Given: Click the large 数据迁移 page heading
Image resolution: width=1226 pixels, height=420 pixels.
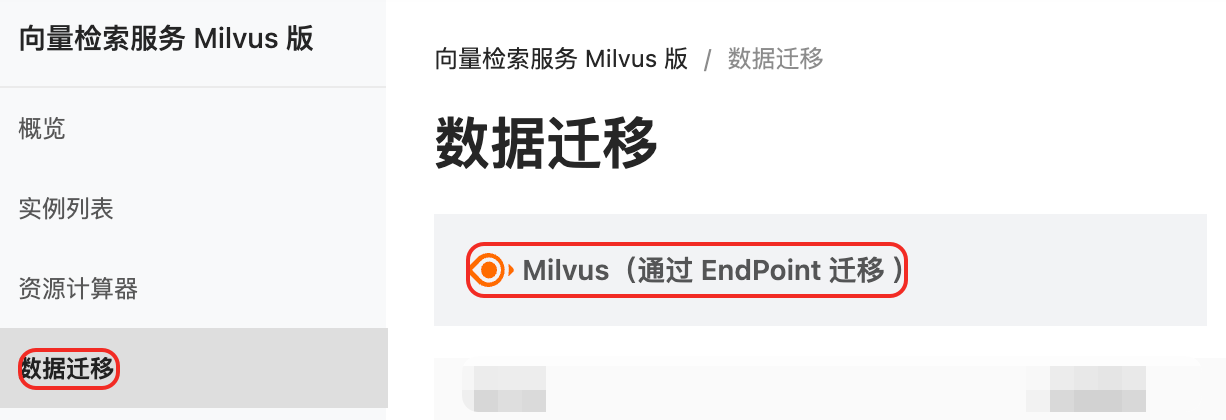Looking at the screenshot, I should click(546, 144).
